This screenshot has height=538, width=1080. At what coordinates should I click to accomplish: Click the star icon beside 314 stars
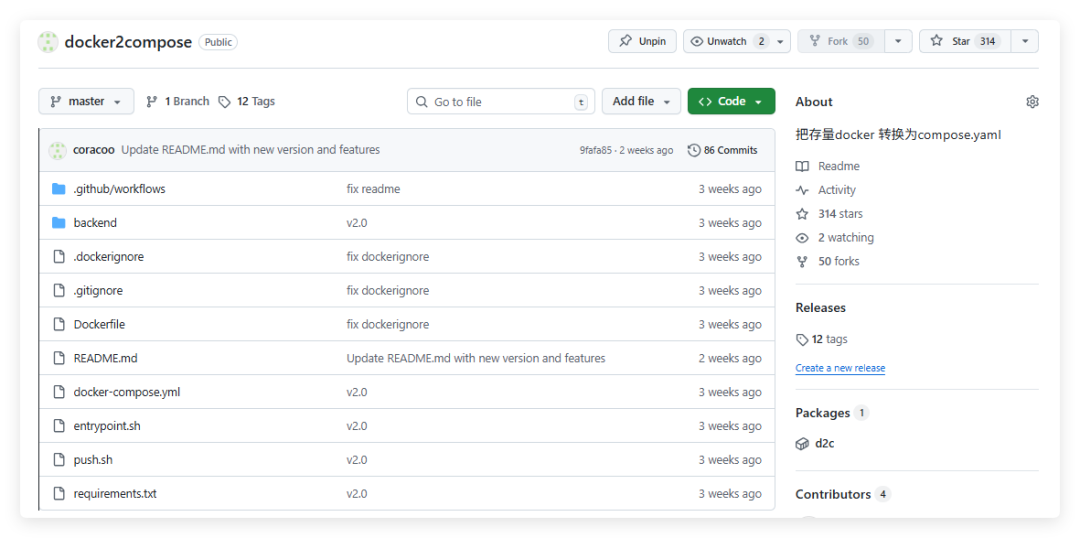[802, 214]
